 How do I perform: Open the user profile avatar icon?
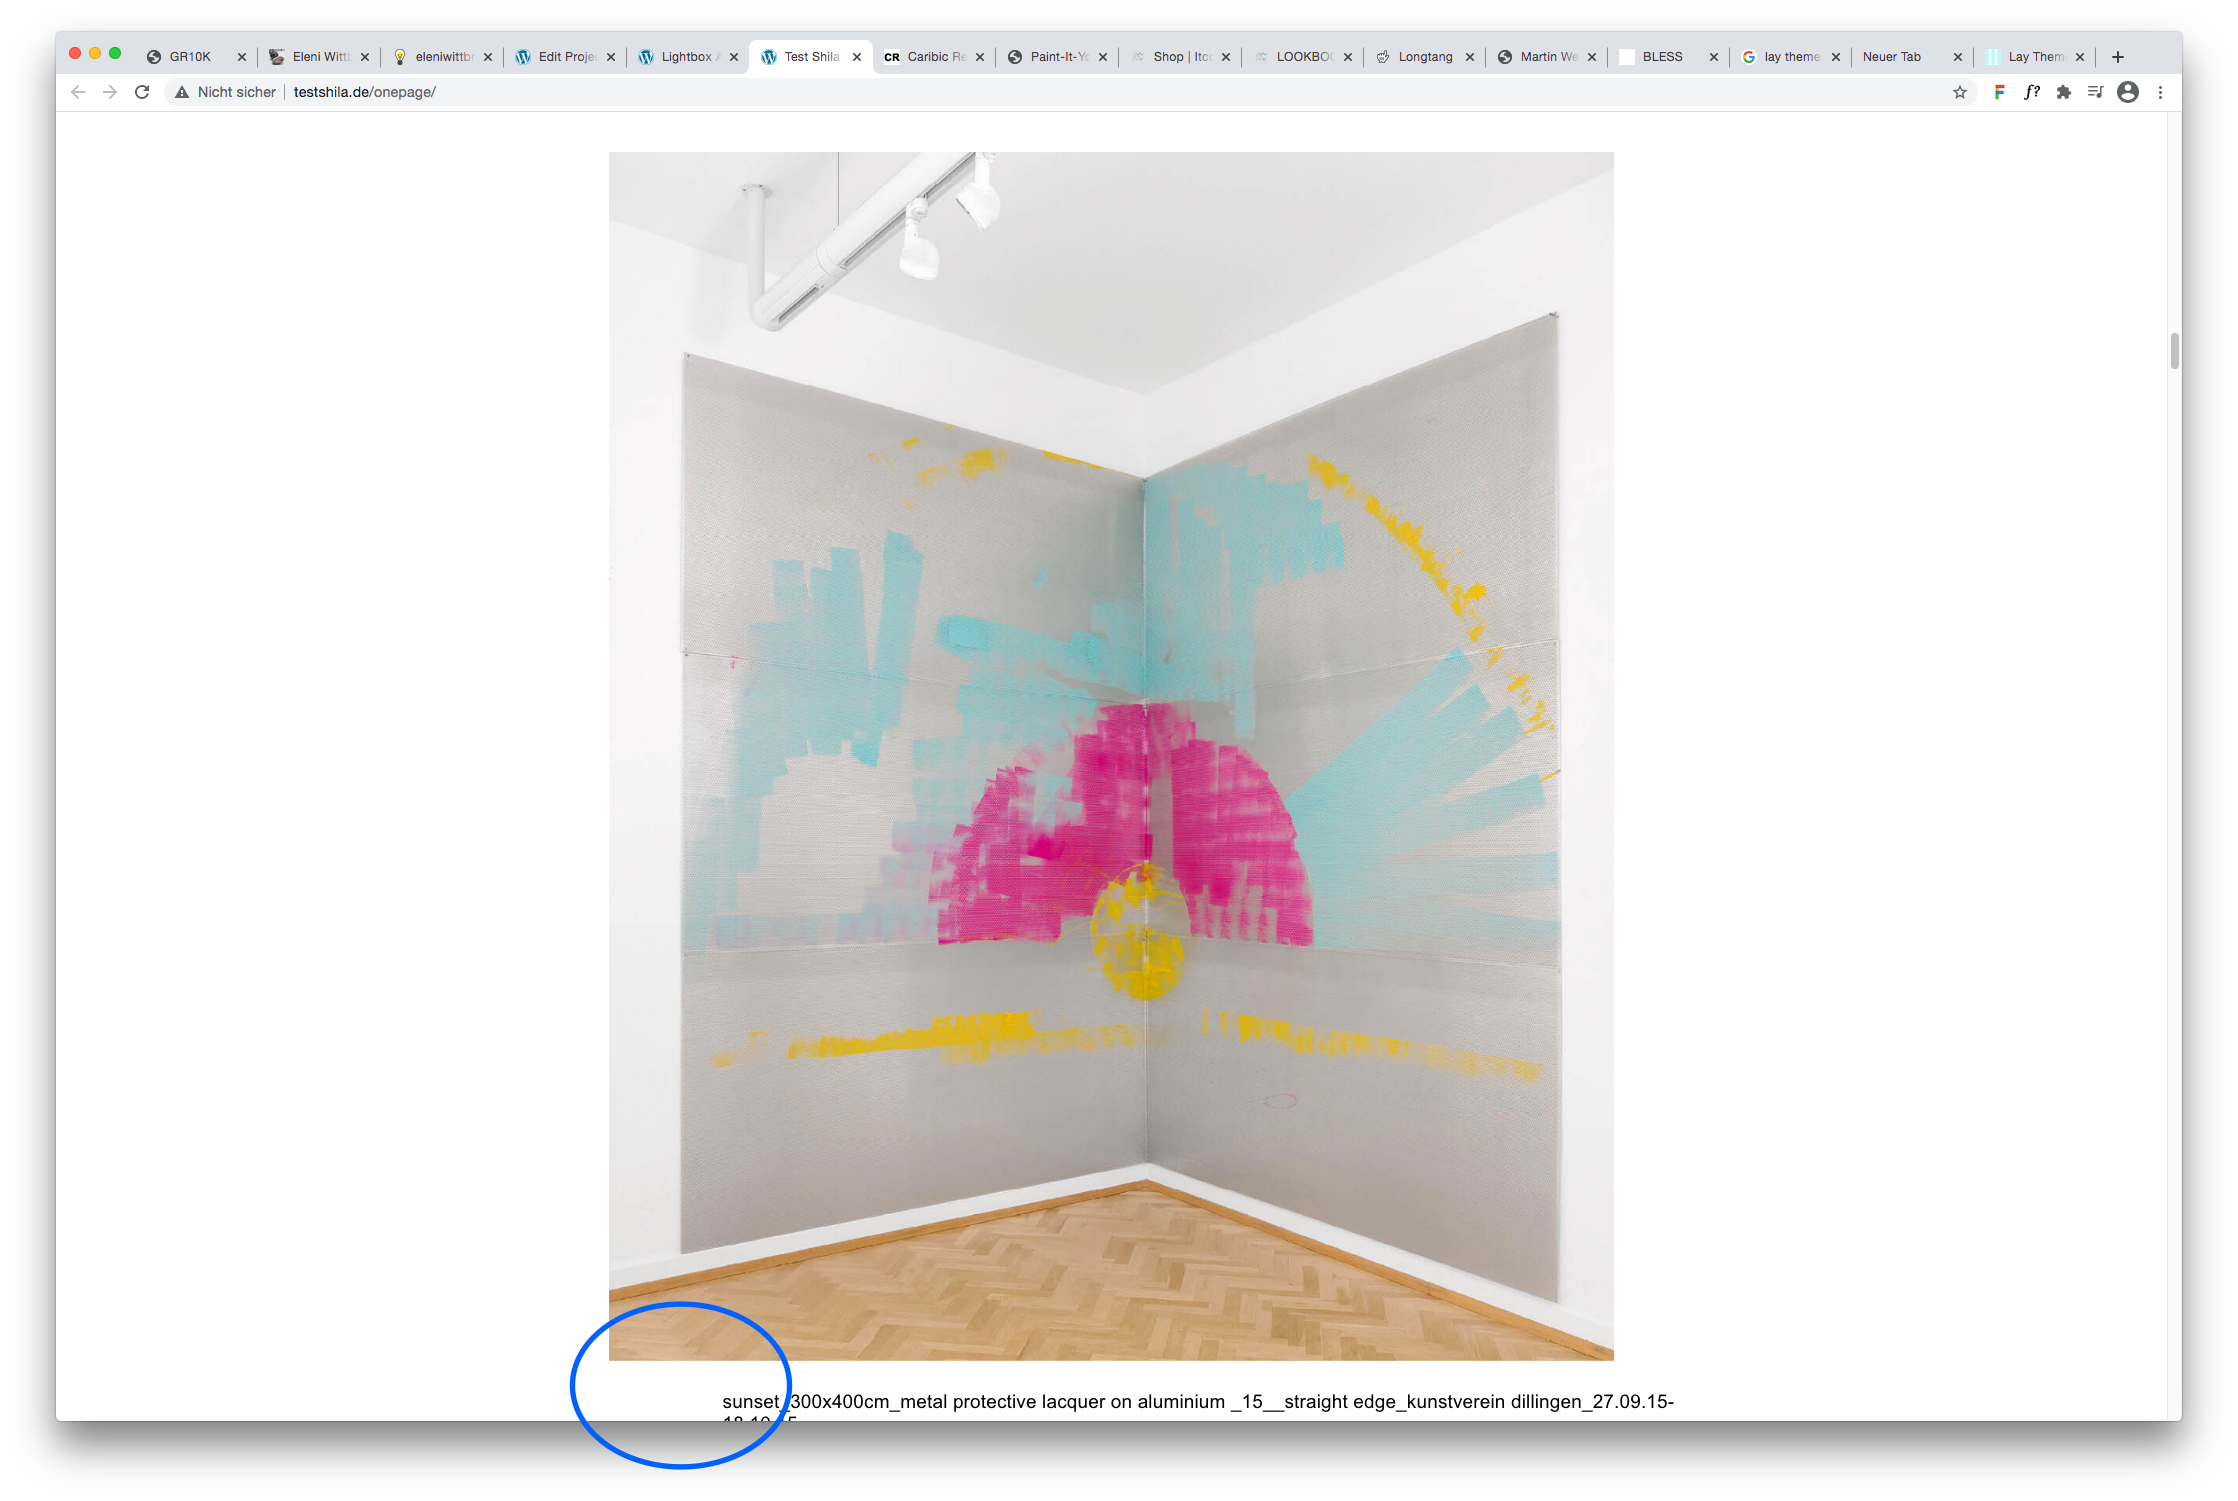[2128, 92]
